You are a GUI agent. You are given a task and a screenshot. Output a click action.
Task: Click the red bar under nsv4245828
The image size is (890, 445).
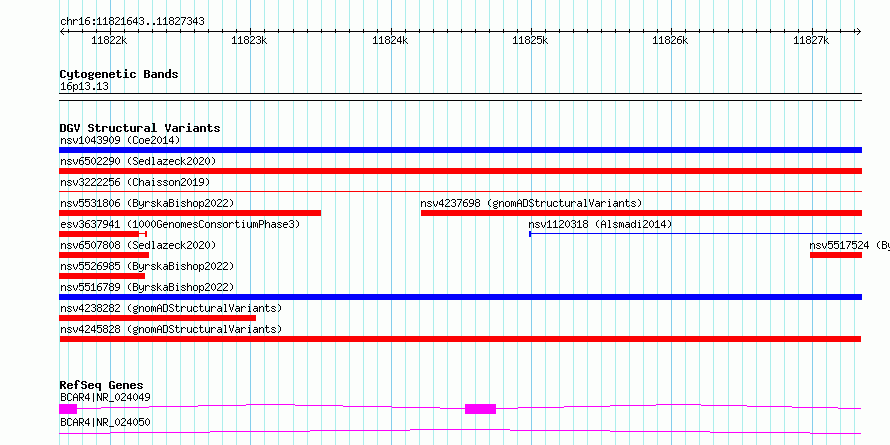point(460,339)
